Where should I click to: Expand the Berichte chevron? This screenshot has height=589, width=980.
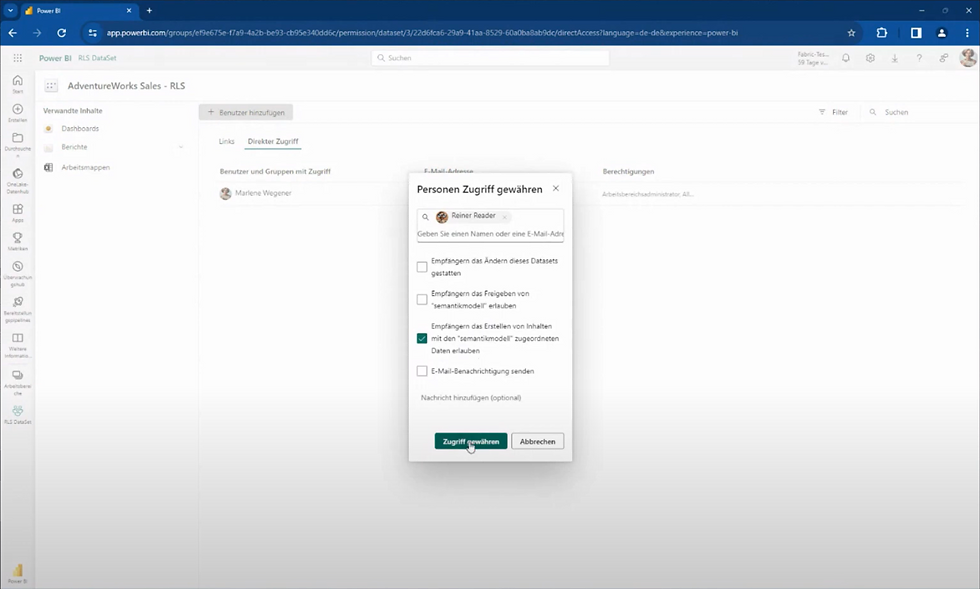(x=181, y=147)
